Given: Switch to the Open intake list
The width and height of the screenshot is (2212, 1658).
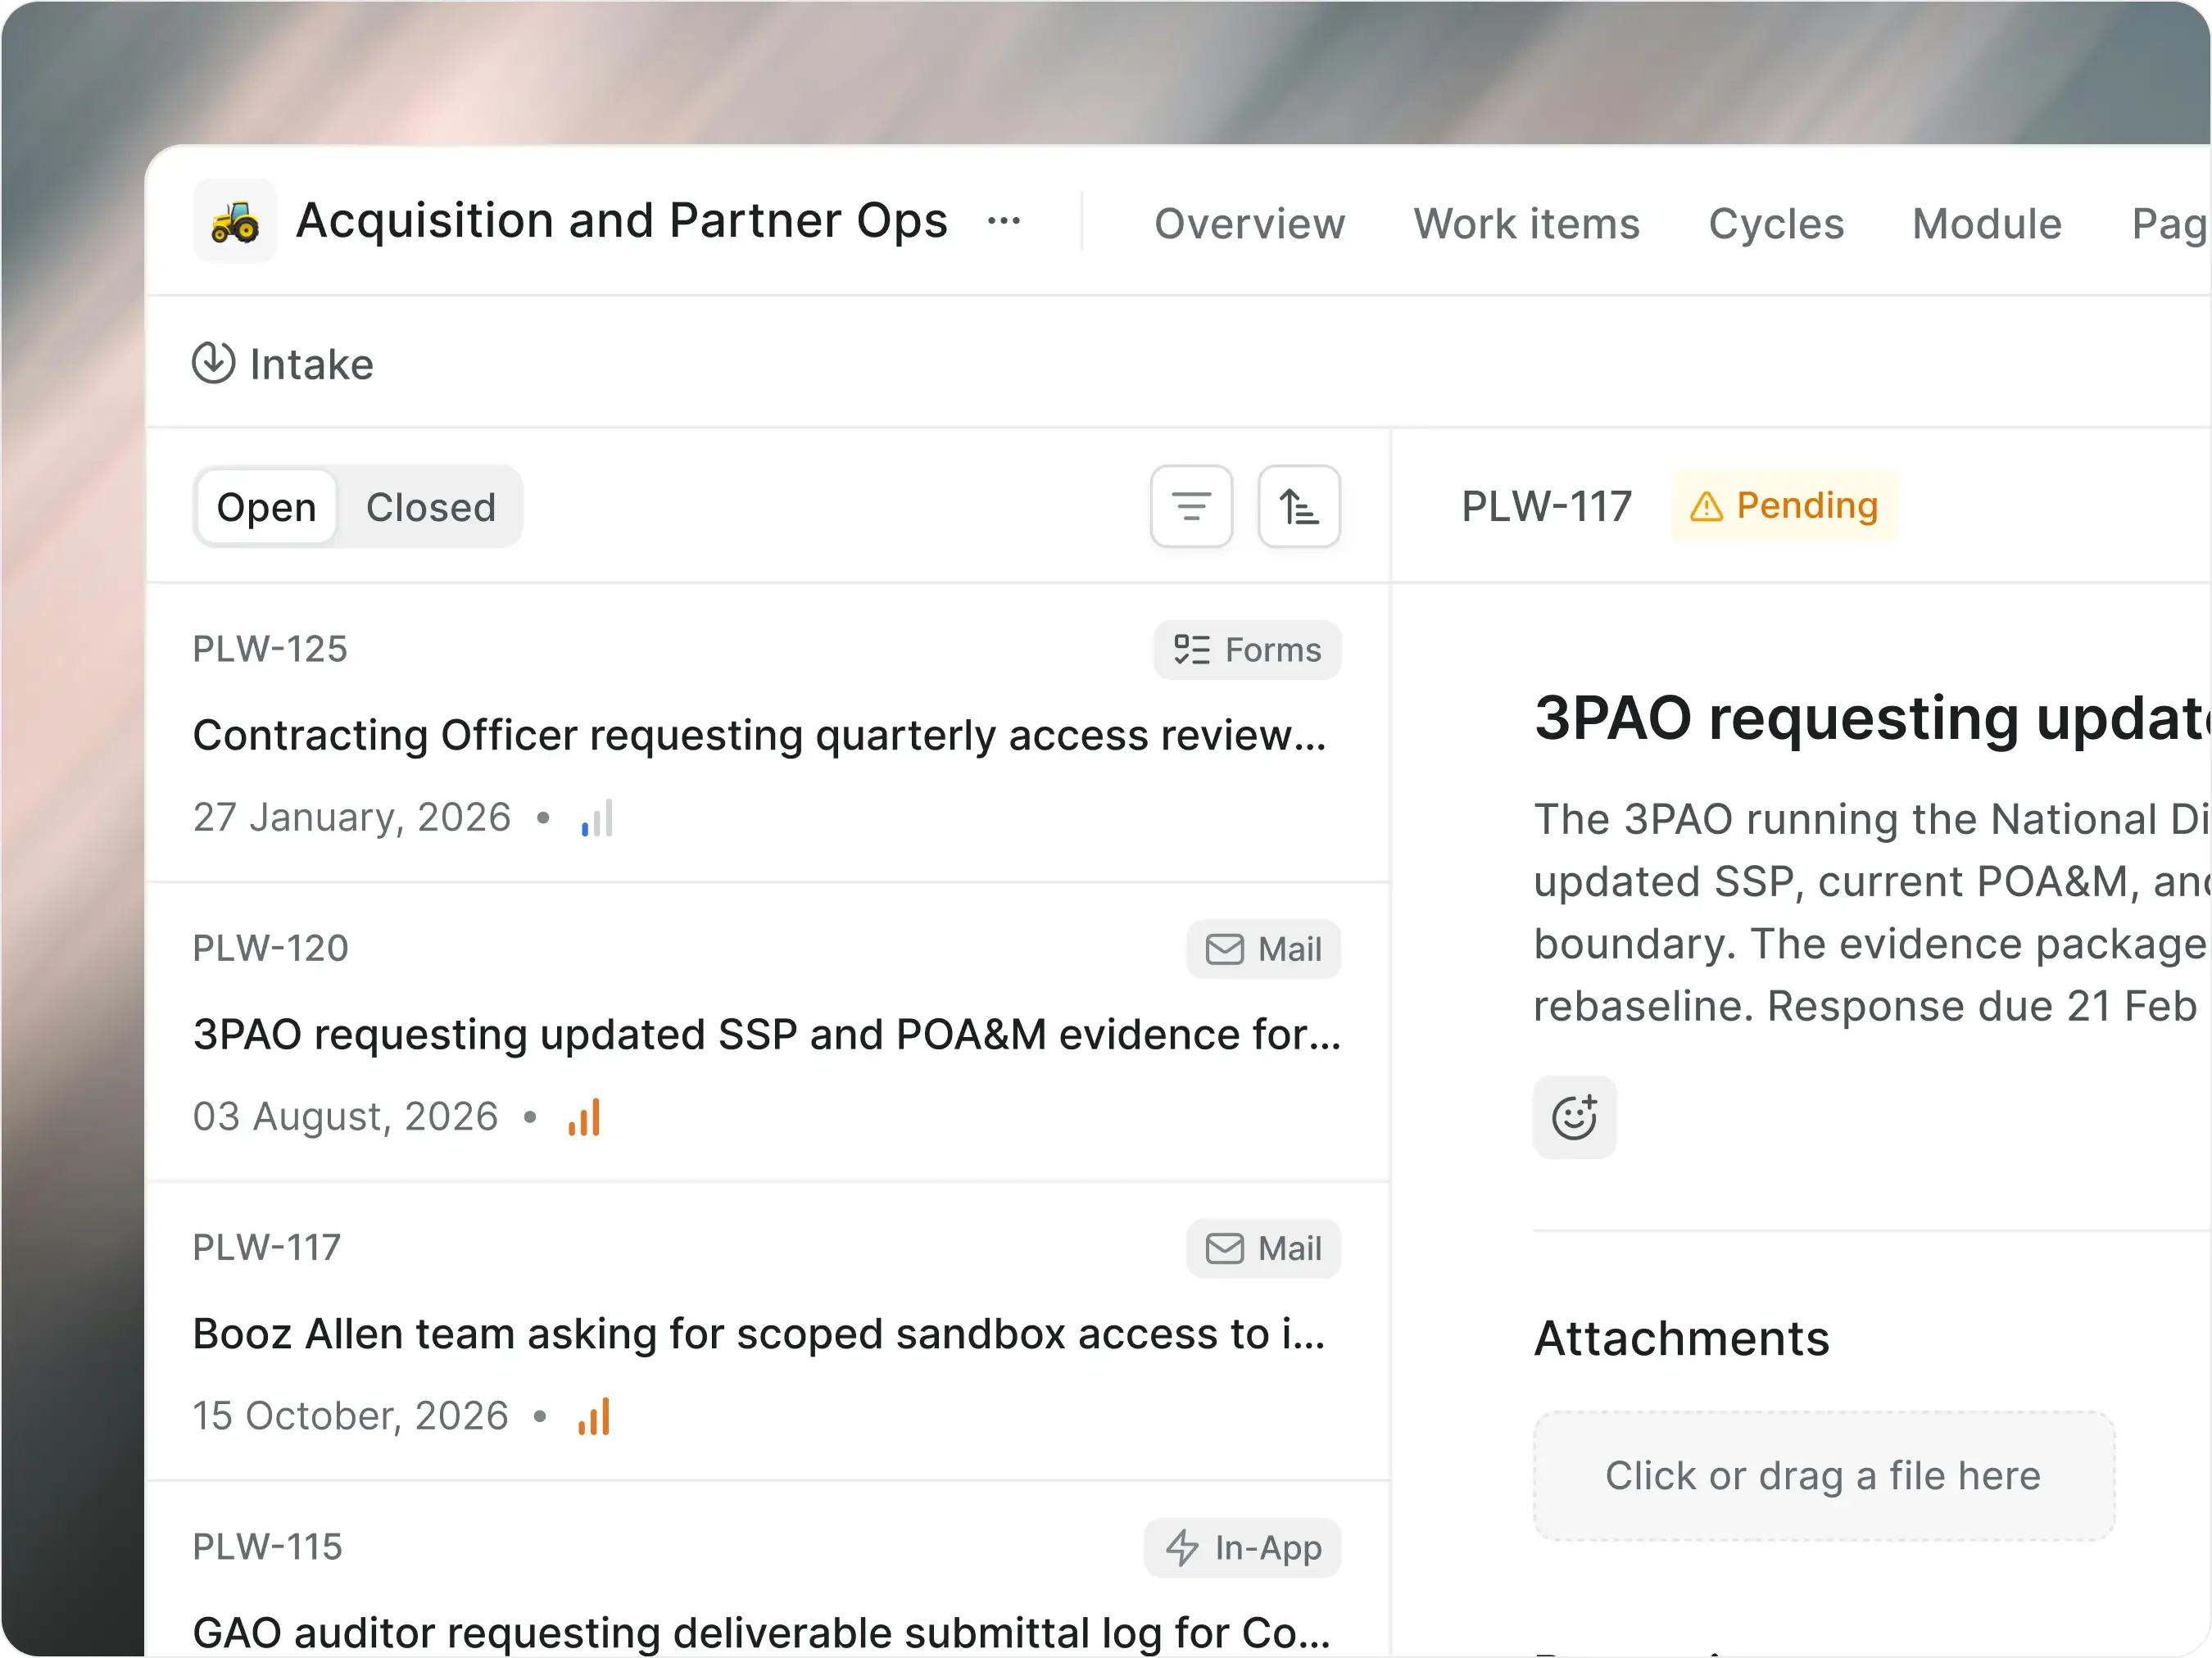Looking at the screenshot, I should 266,507.
